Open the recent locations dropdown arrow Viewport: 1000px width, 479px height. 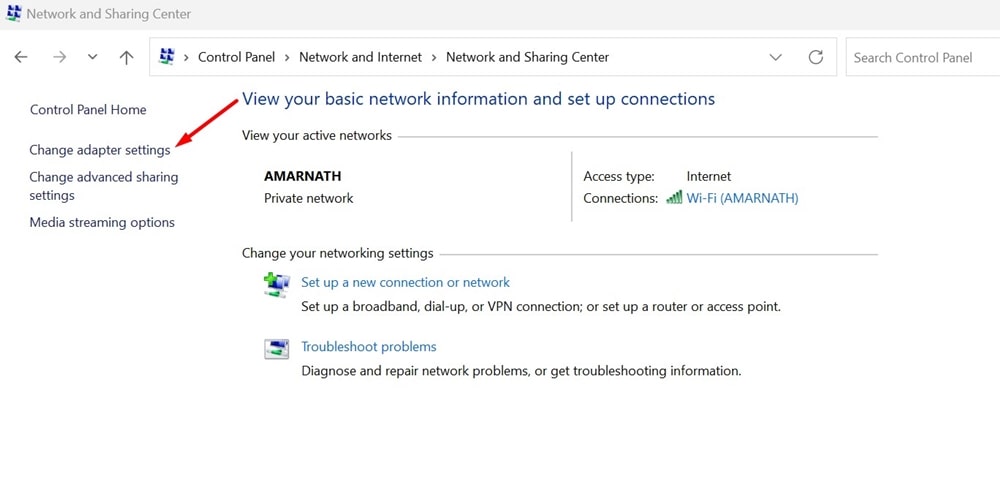pos(92,58)
